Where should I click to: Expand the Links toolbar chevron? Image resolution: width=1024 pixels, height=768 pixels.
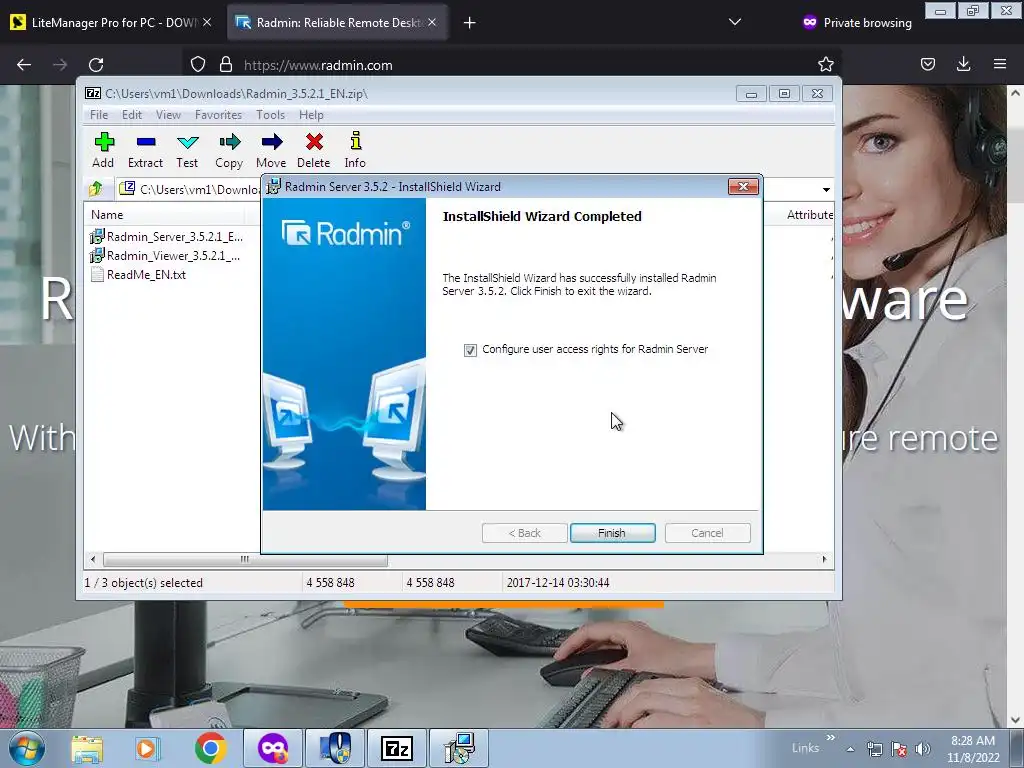(x=830, y=738)
